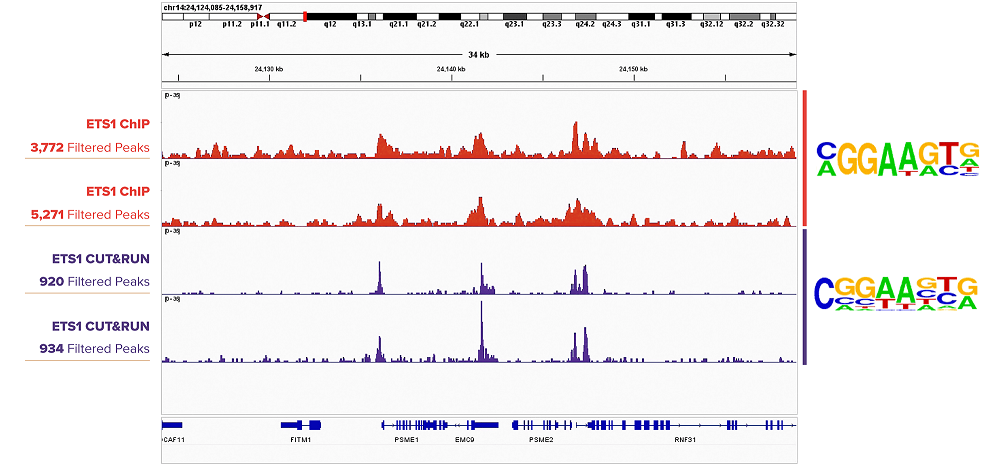Click the CUT&RUN motif logo beside the purple bar
The height and width of the screenshot is (467, 1005).
tap(895, 294)
